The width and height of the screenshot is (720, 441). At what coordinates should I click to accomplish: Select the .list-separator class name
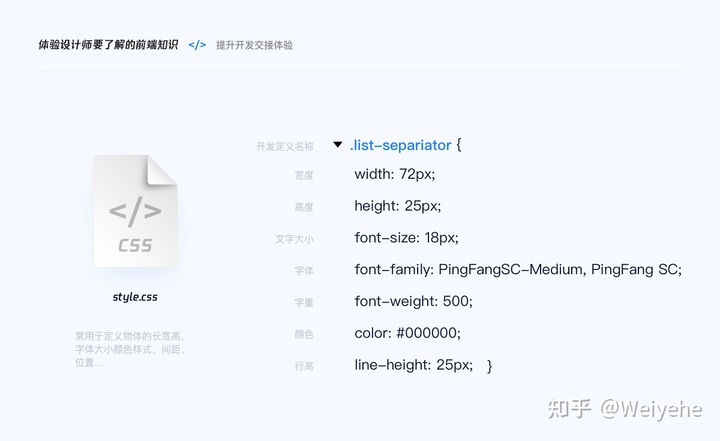point(401,145)
